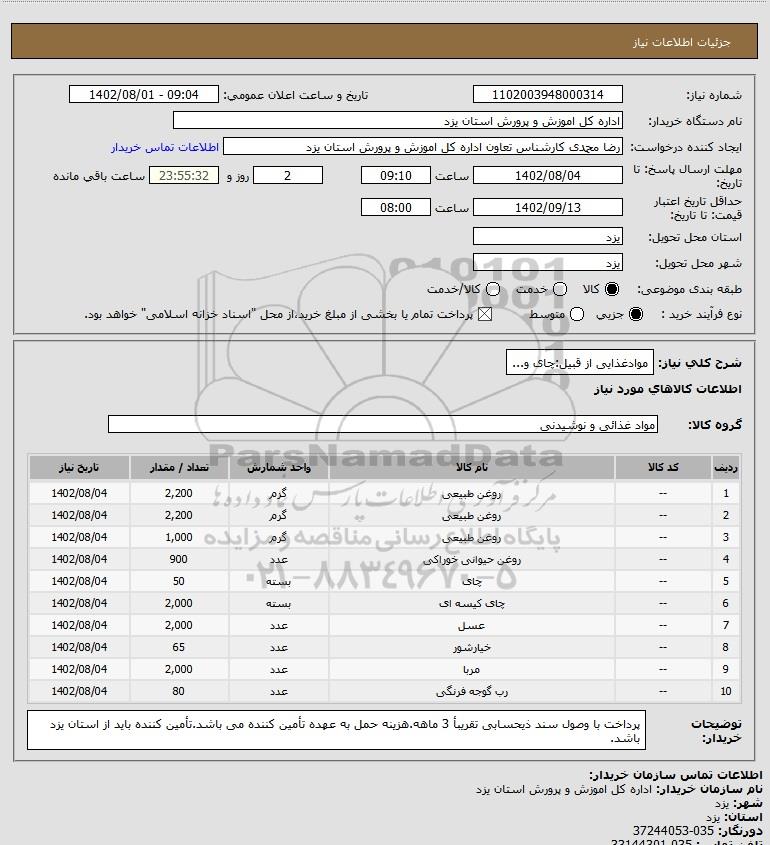Select the متوسط purchase type radio
This screenshot has width=770, height=845.
coord(577,314)
